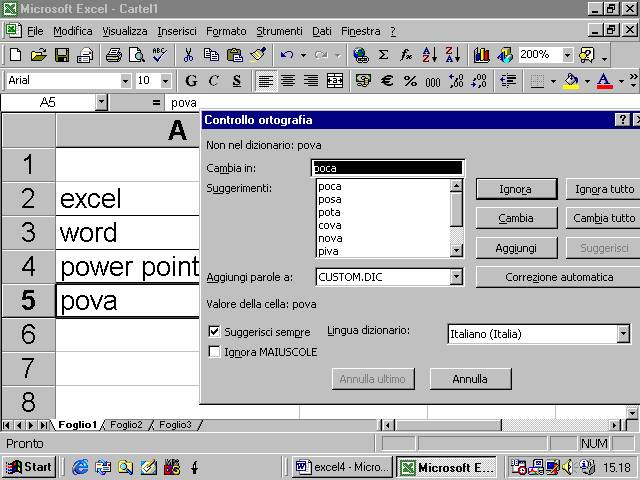
Task: Click the Paste Function fx icon
Action: coord(406,55)
